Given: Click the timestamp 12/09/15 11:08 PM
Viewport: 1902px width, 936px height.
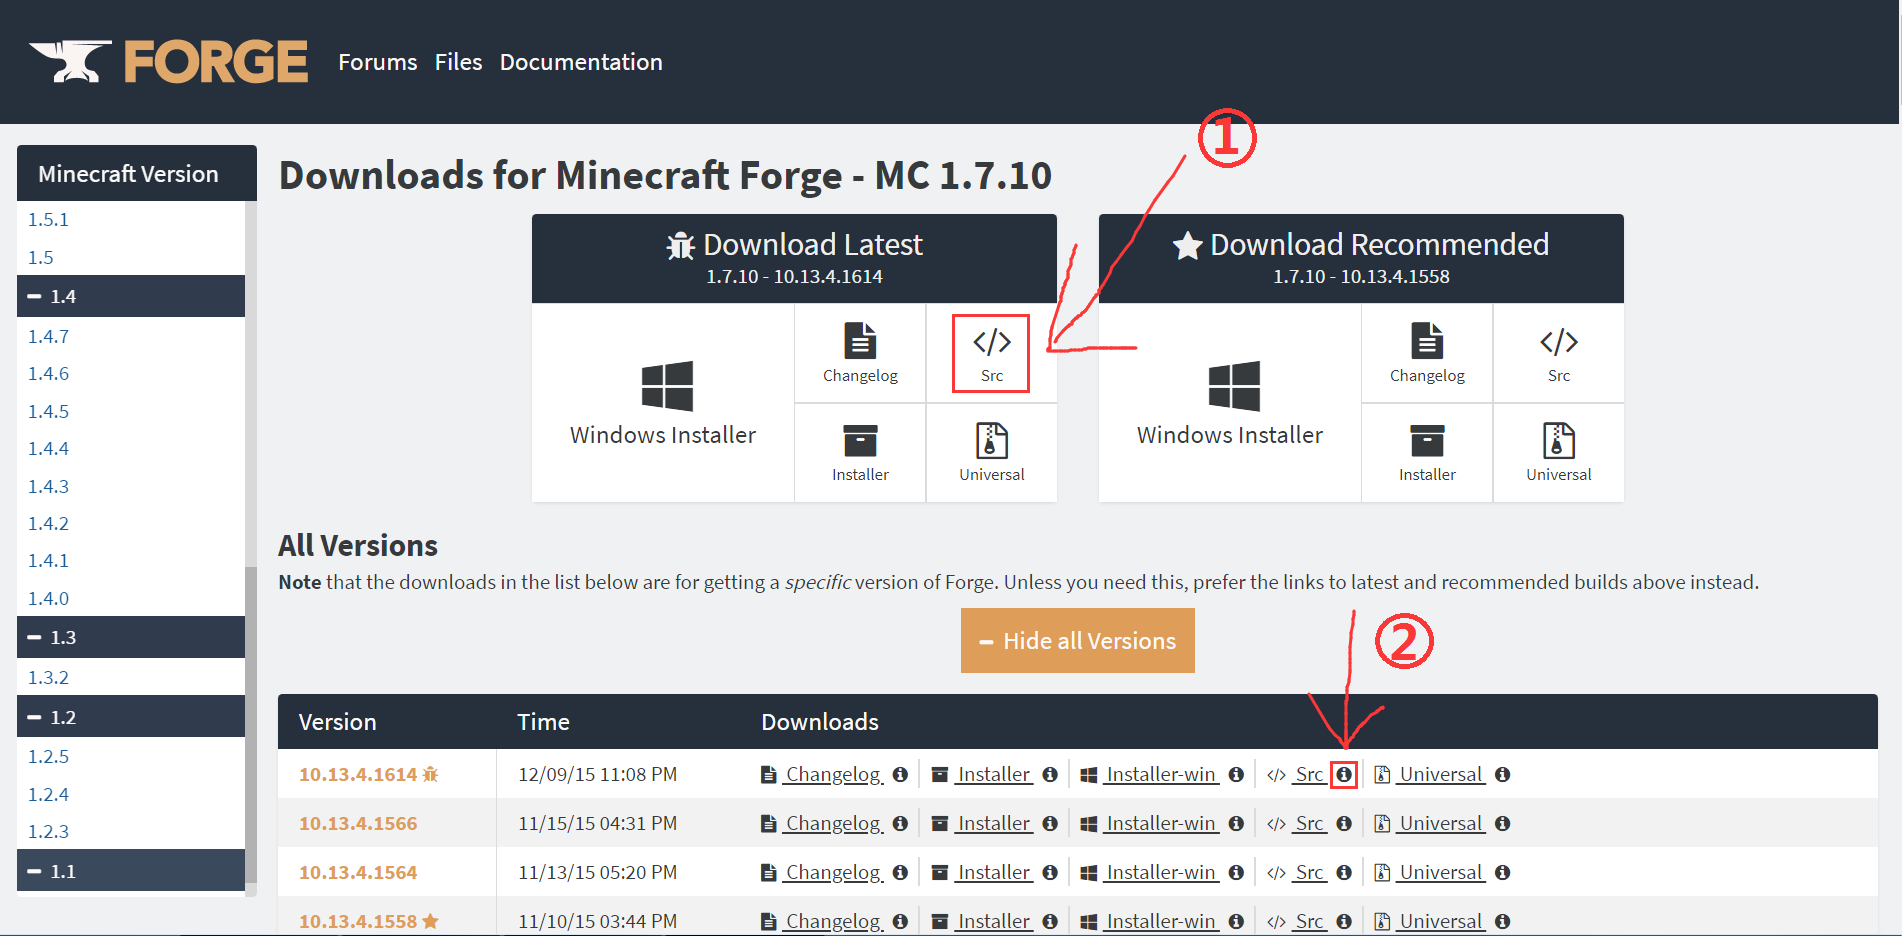Looking at the screenshot, I should pyautogui.click(x=598, y=774).
